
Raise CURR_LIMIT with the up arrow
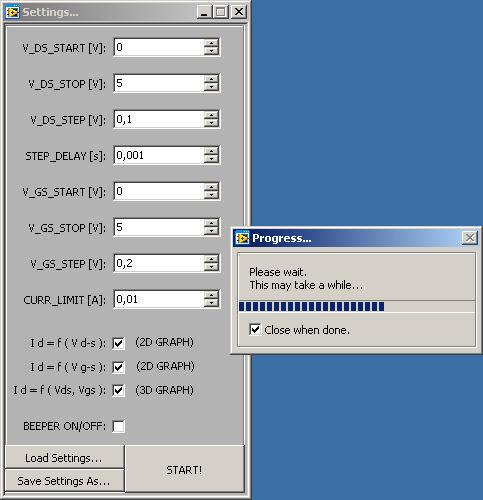(211, 295)
